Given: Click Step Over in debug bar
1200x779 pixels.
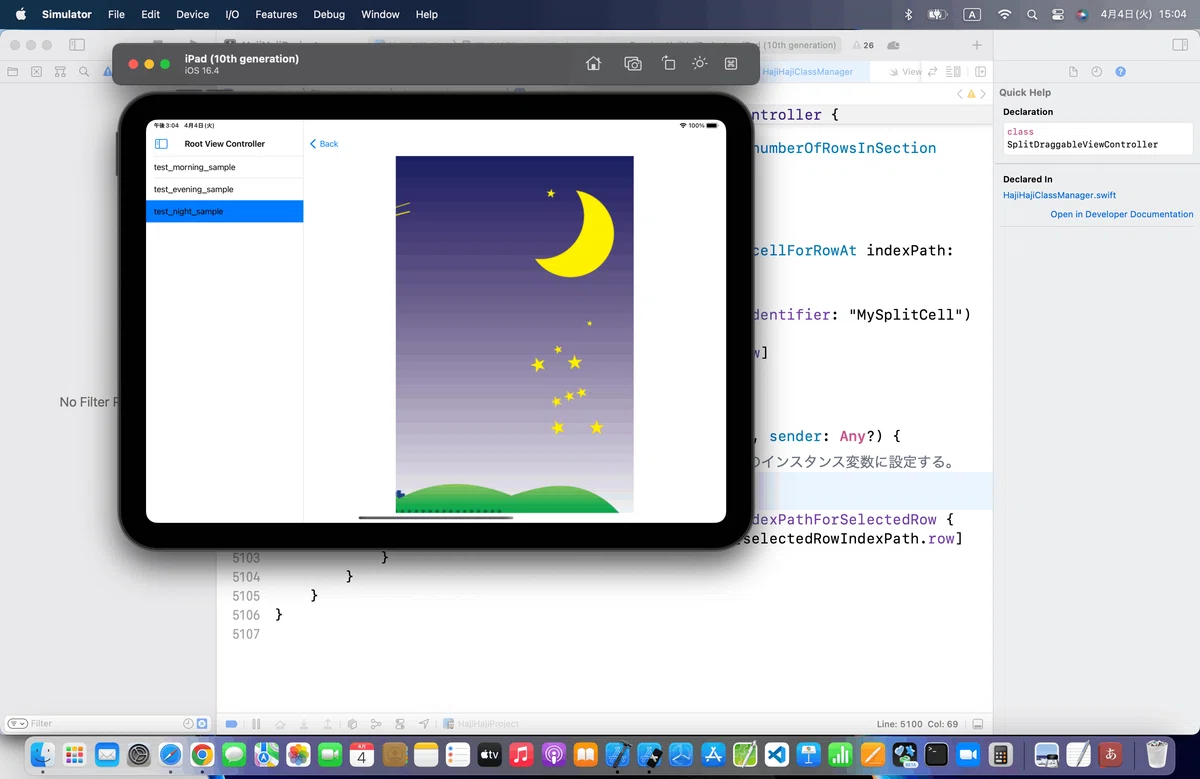Looking at the screenshot, I should pos(280,724).
